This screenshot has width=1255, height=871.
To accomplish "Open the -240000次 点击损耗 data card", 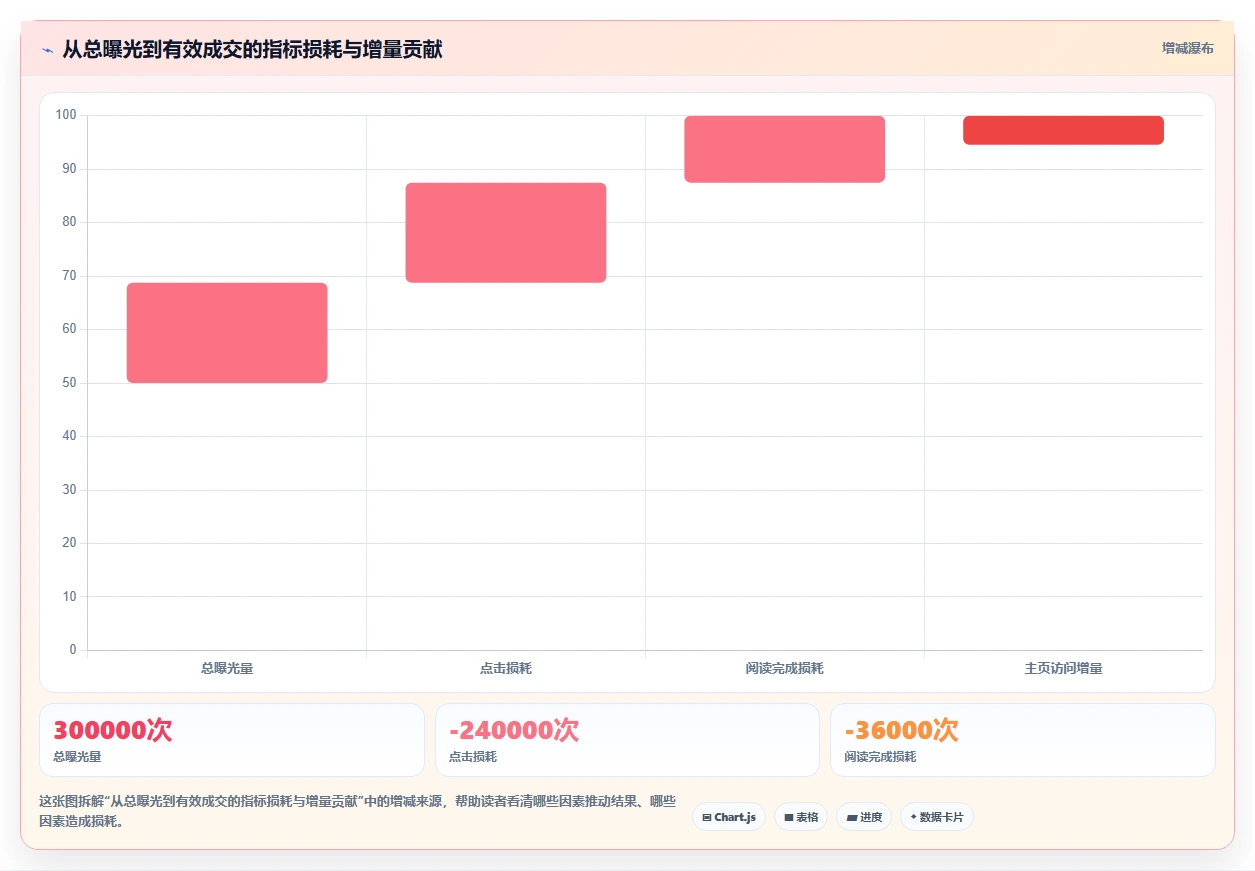I will 627,740.
